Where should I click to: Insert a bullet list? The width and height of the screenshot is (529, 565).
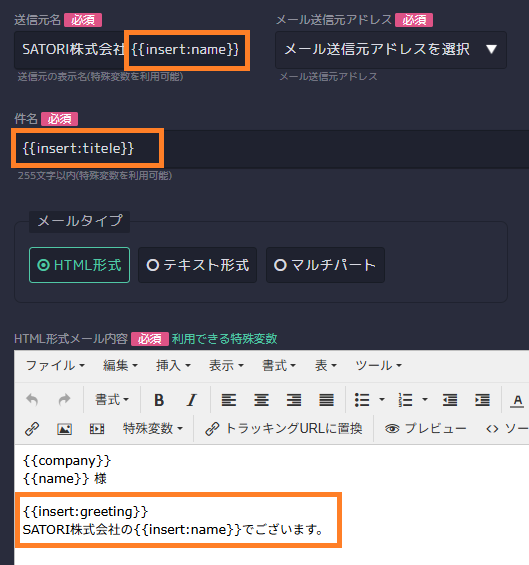pyautogui.click(x=362, y=400)
